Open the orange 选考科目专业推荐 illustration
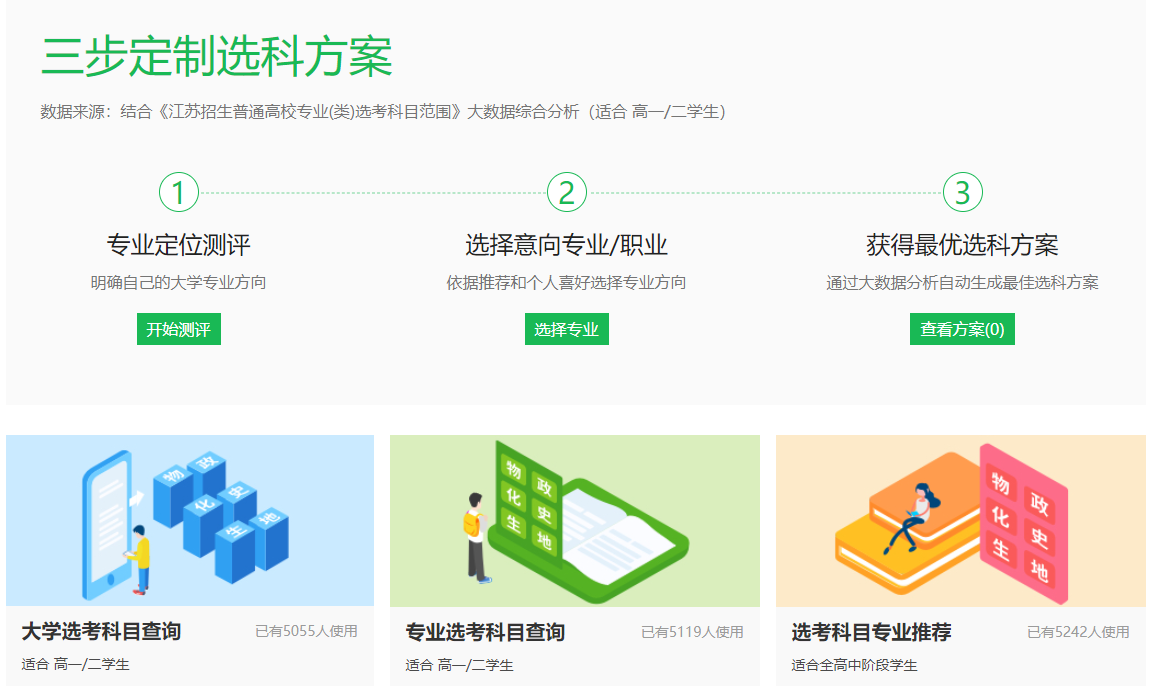The image size is (1154, 686). 960,520
